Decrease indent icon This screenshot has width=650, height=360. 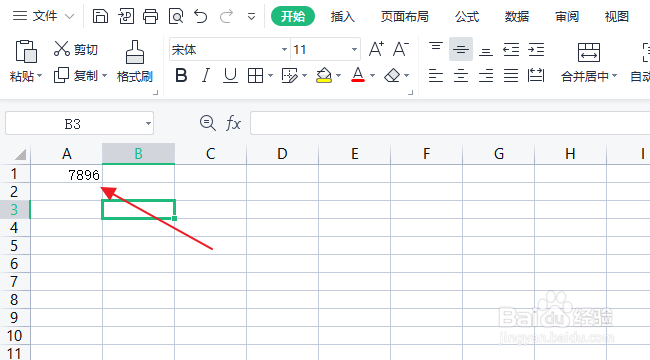coord(511,50)
